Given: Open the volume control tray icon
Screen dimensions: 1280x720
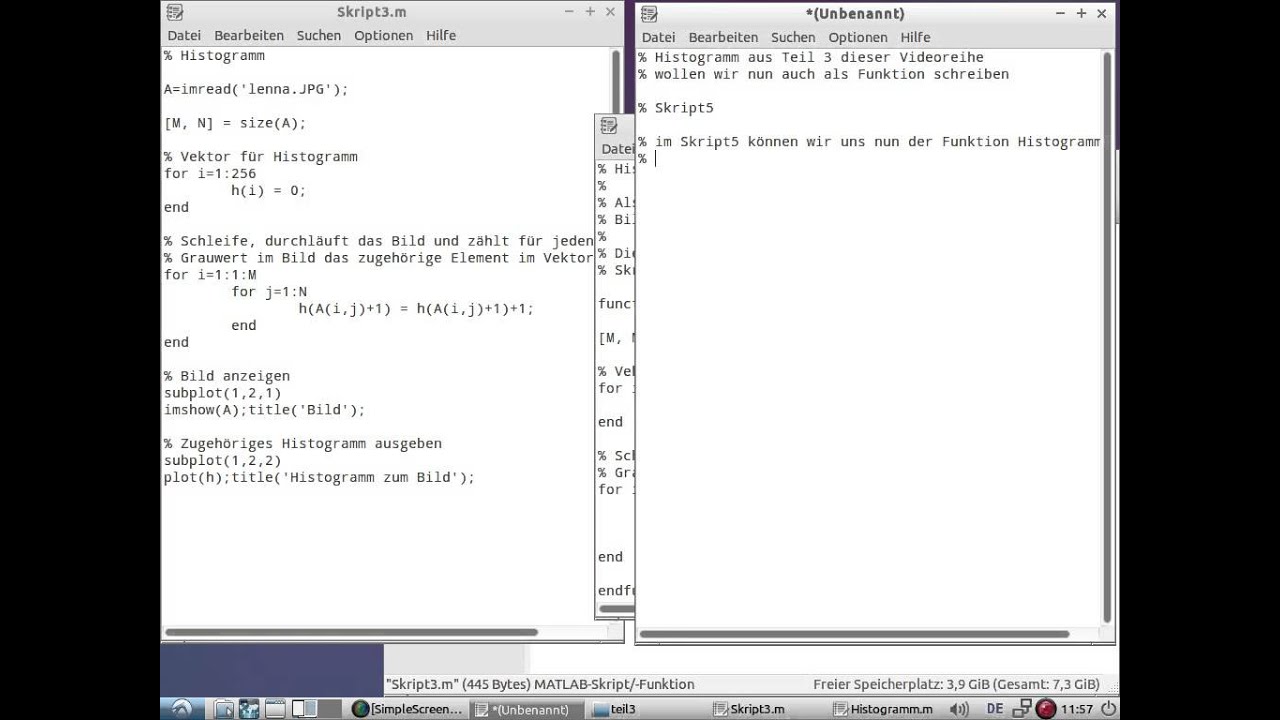Looking at the screenshot, I should pos(959,709).
